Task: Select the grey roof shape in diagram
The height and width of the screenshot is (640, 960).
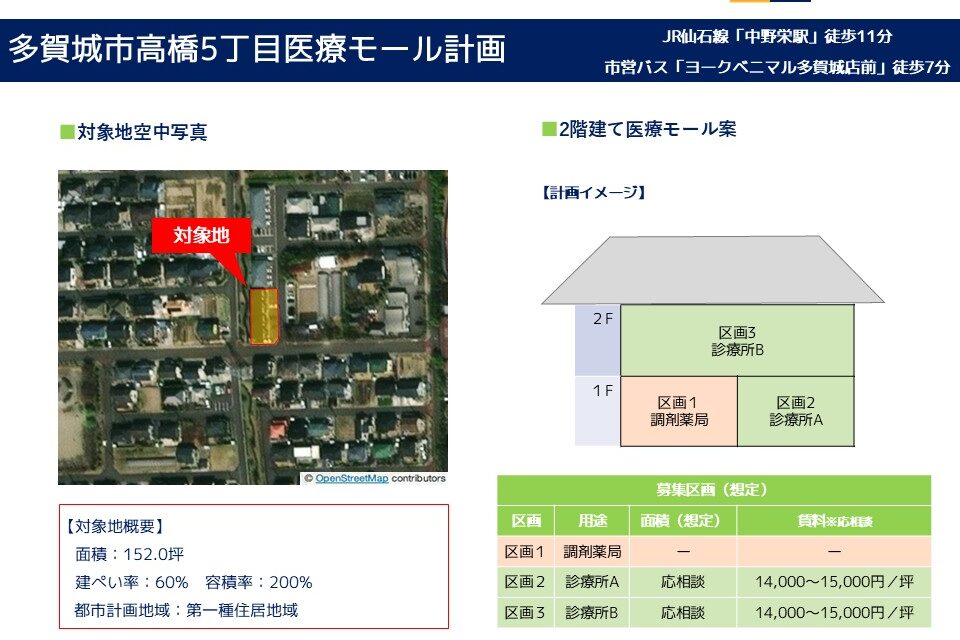Action: [x=698, y=269]
